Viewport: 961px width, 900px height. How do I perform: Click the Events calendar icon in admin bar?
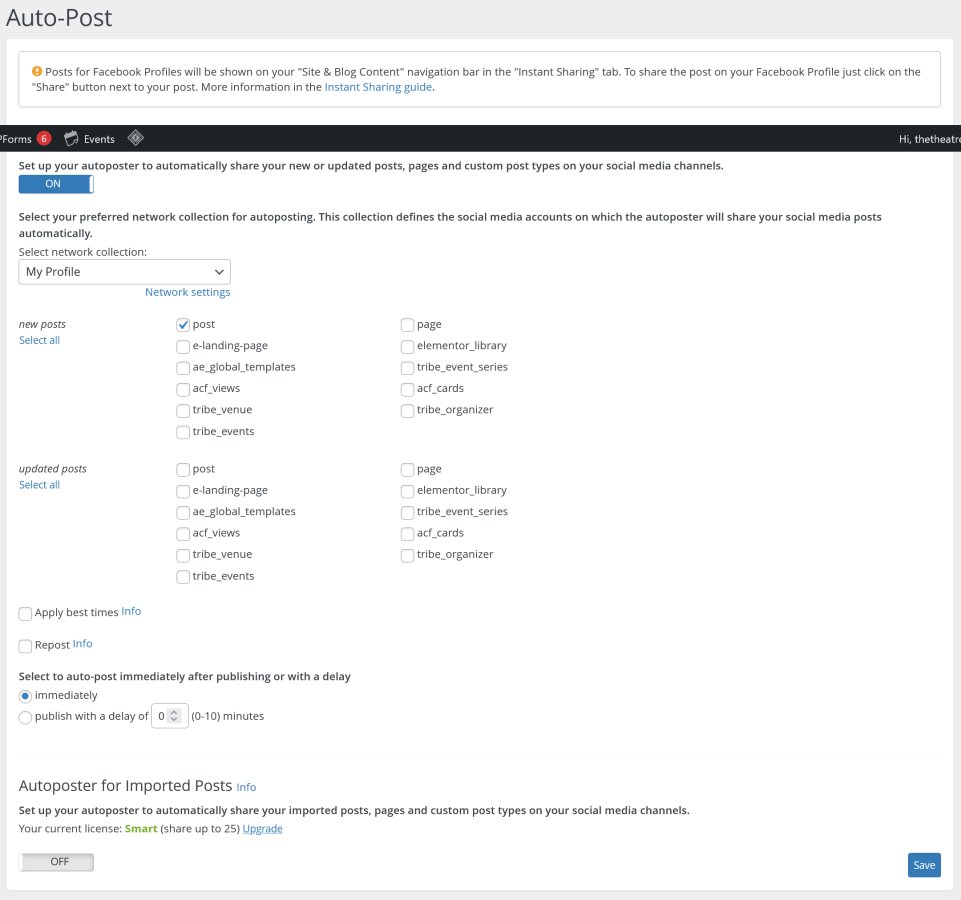tap(71, 139)
